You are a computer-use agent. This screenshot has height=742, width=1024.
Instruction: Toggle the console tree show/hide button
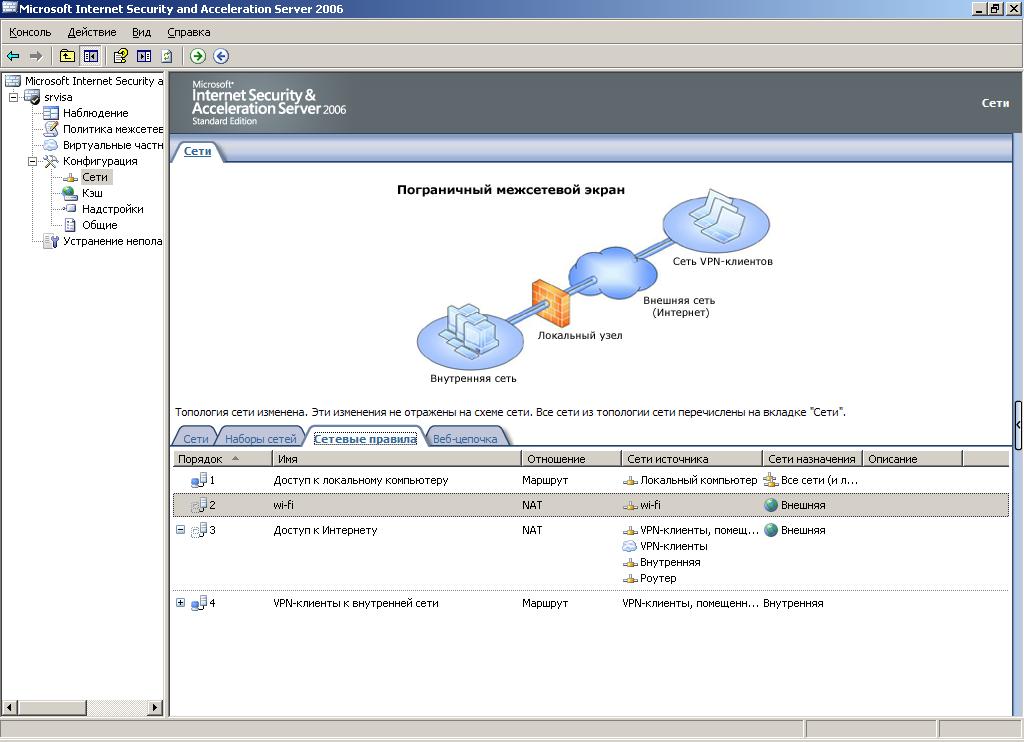pyautogui.click(x=91, y=56)
